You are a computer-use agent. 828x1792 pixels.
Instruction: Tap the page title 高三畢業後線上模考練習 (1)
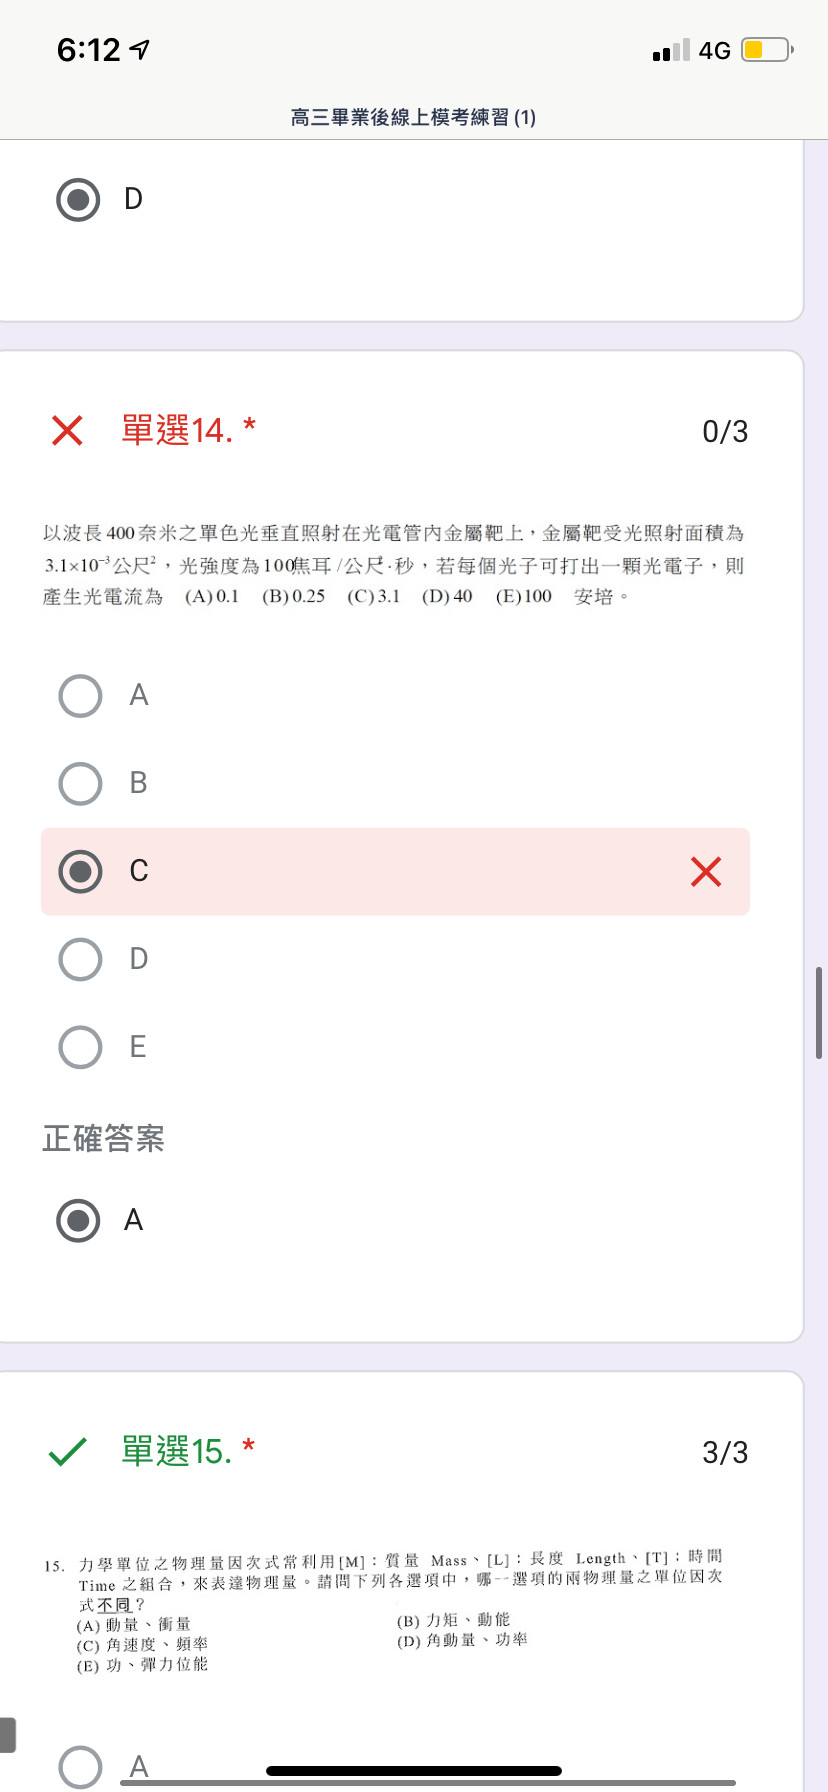413,118
